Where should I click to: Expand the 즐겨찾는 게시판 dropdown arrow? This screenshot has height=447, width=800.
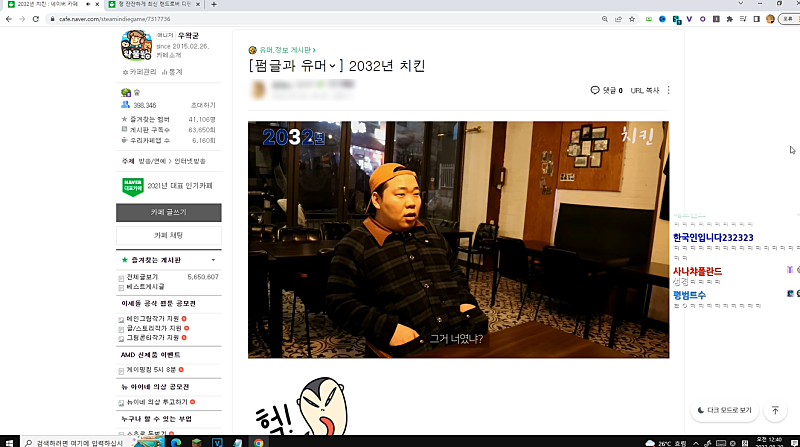click(213, 260)
